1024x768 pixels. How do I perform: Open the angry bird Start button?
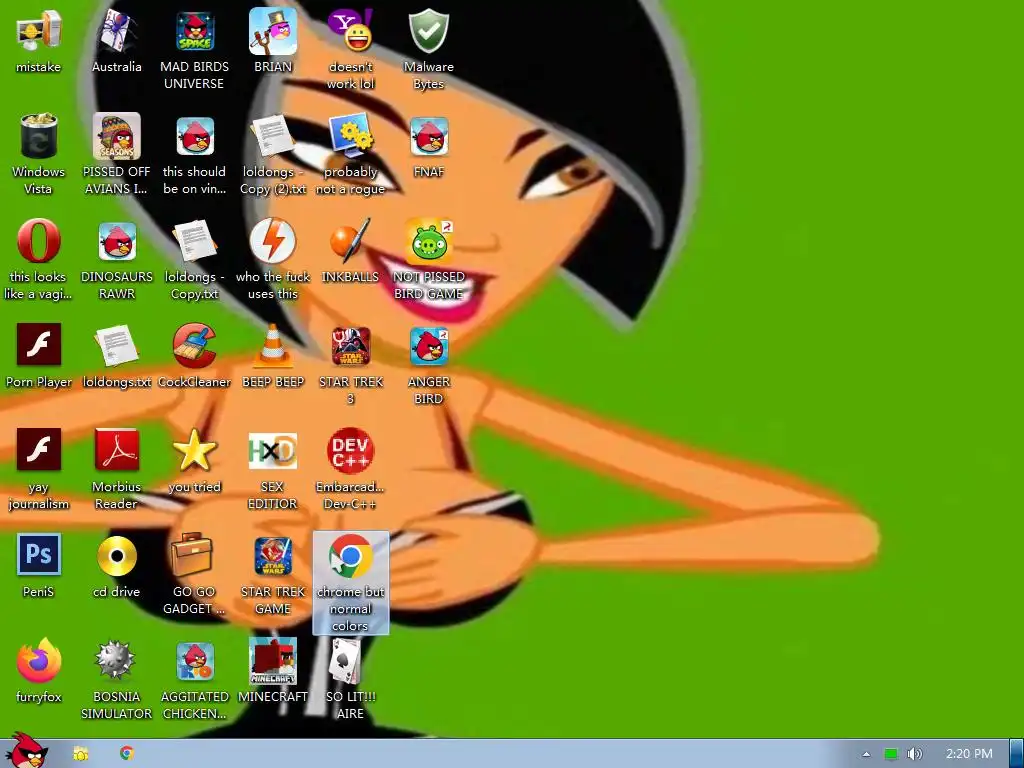point(26,750)
